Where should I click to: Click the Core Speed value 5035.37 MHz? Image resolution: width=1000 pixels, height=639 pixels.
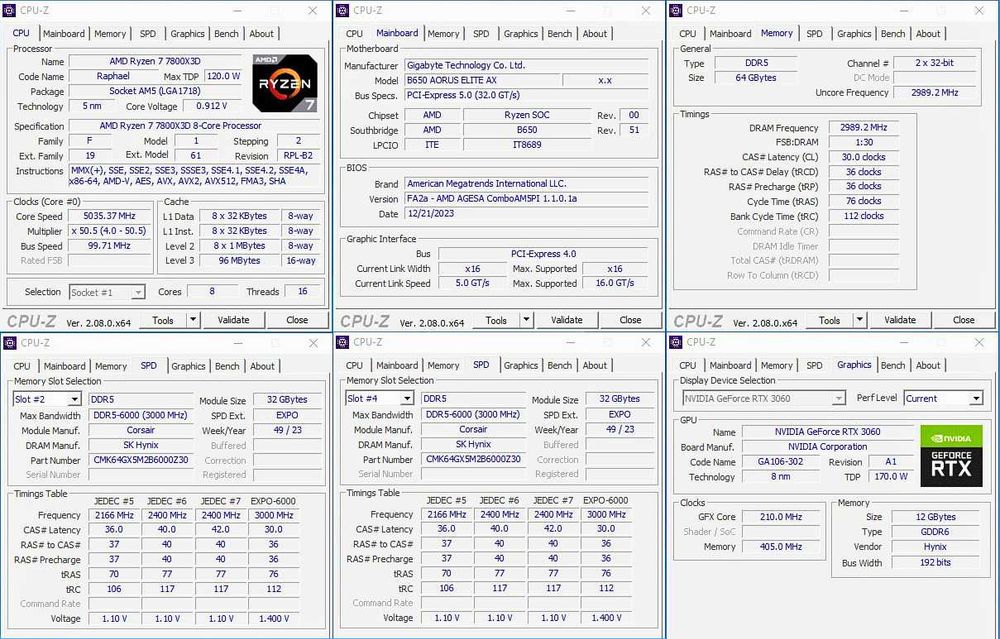[110, 216]
